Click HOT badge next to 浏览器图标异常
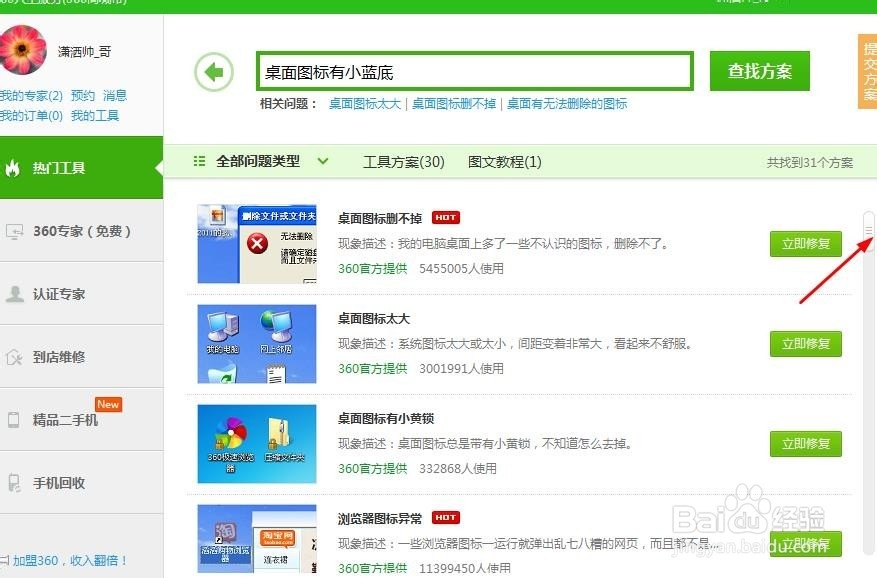 click(x=446, y=518)
